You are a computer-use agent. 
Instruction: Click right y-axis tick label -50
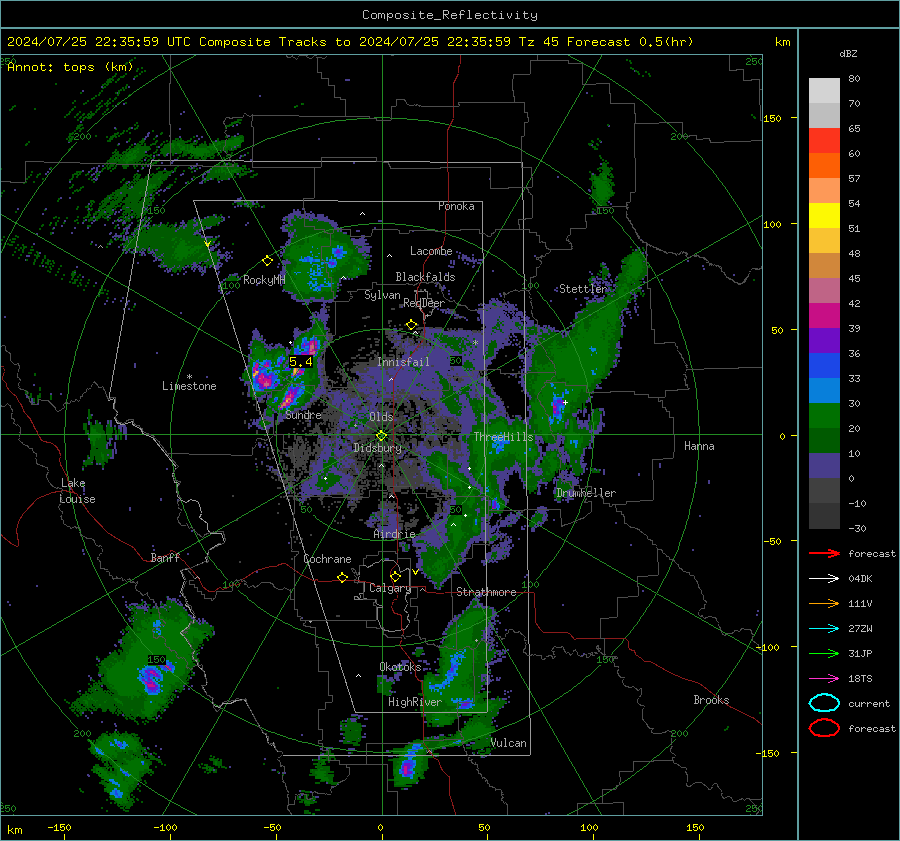coord(772,541)
